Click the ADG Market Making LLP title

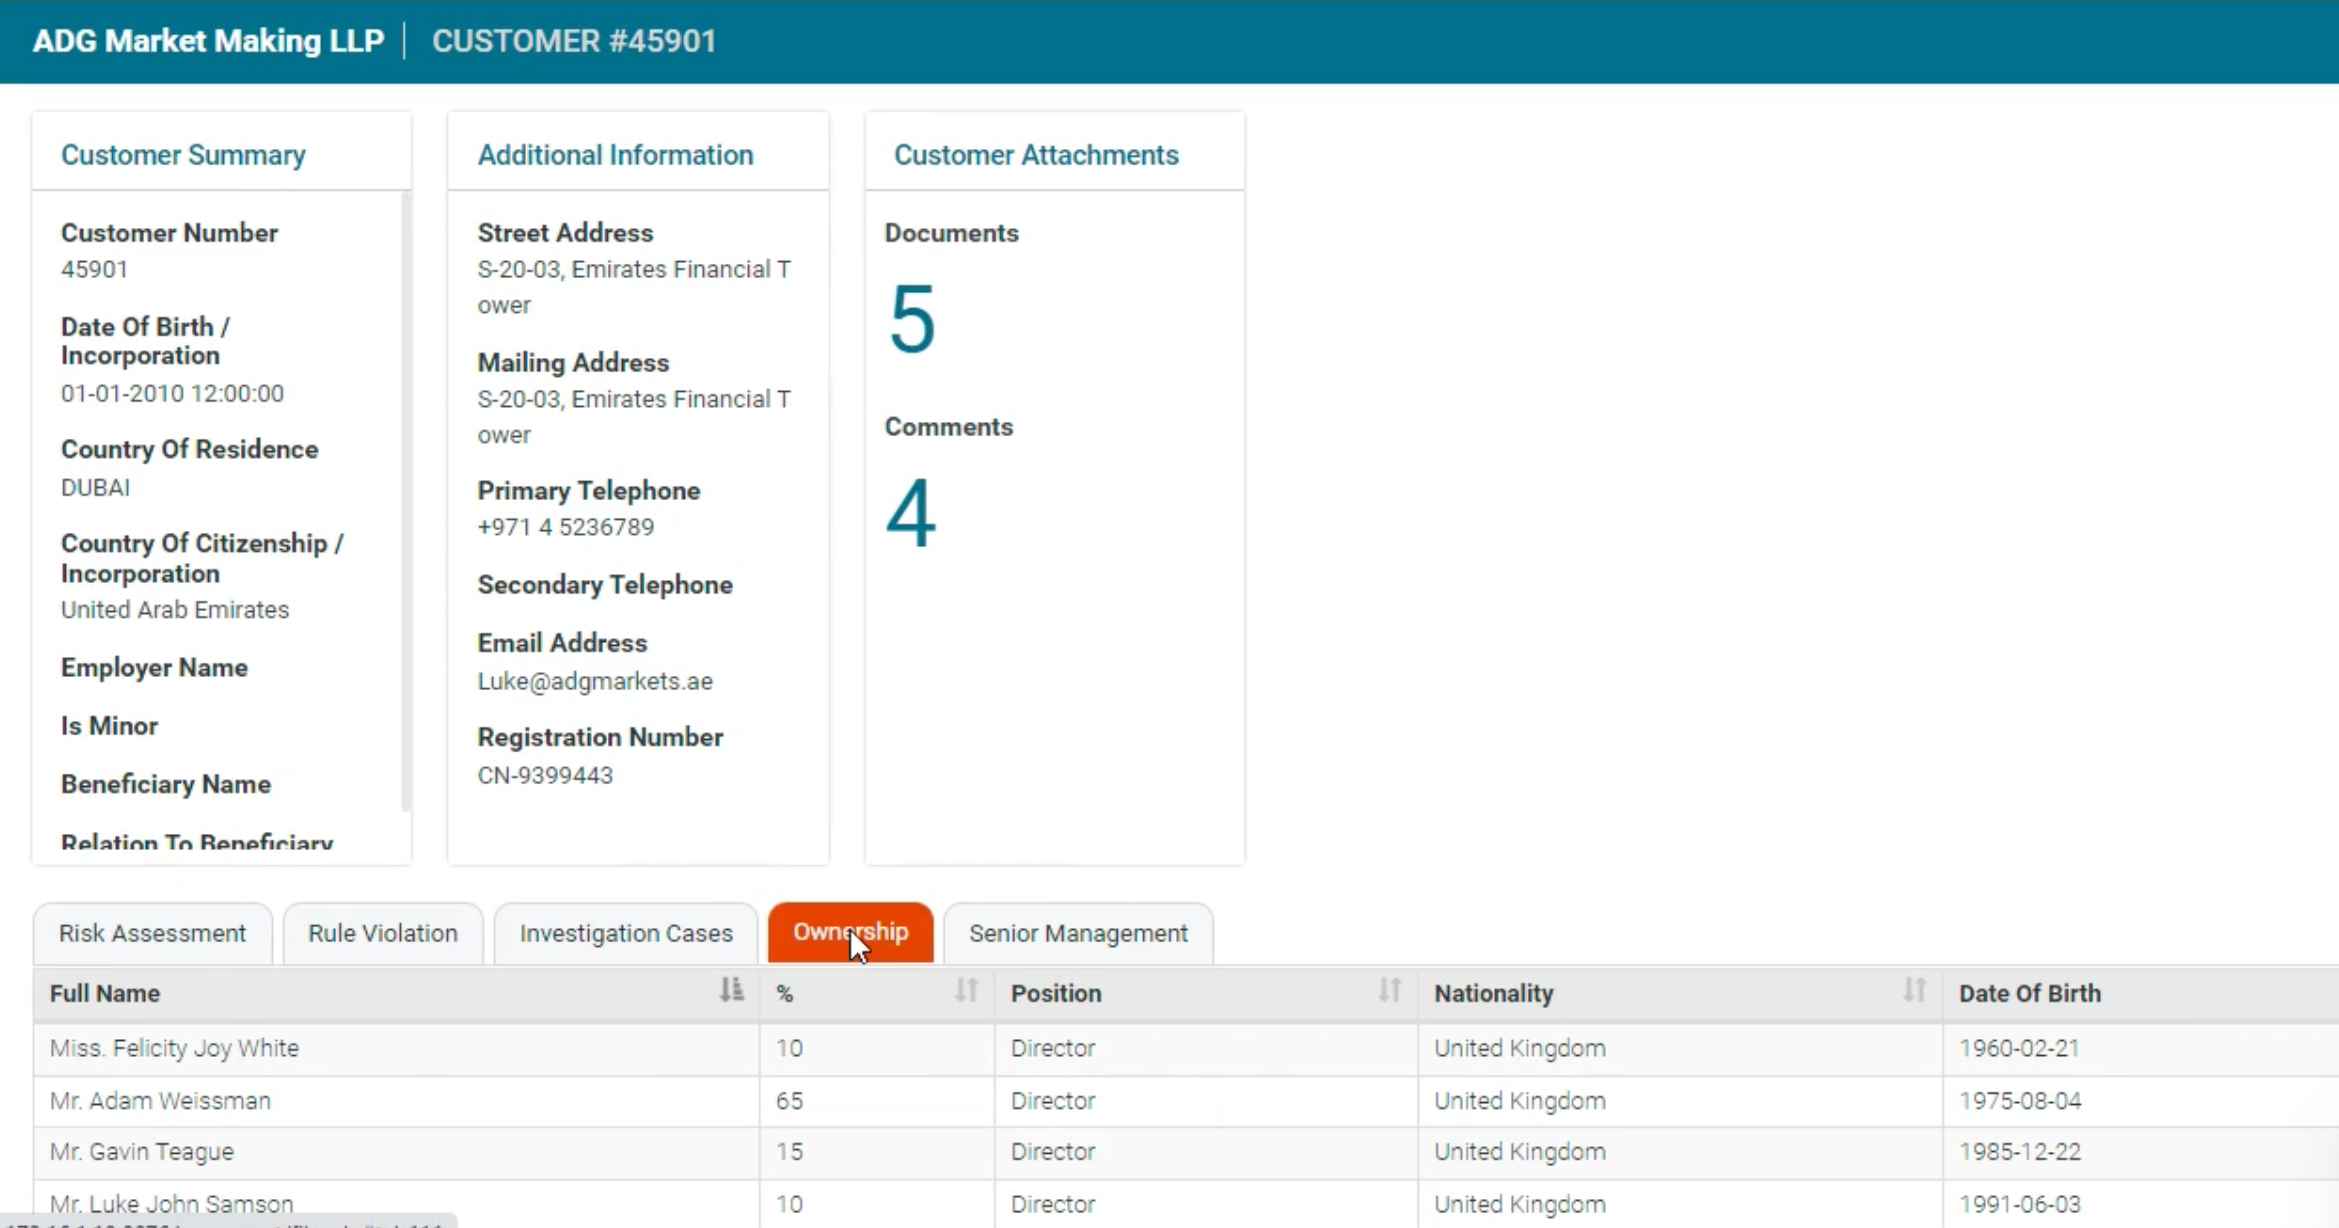coord(207,41)
